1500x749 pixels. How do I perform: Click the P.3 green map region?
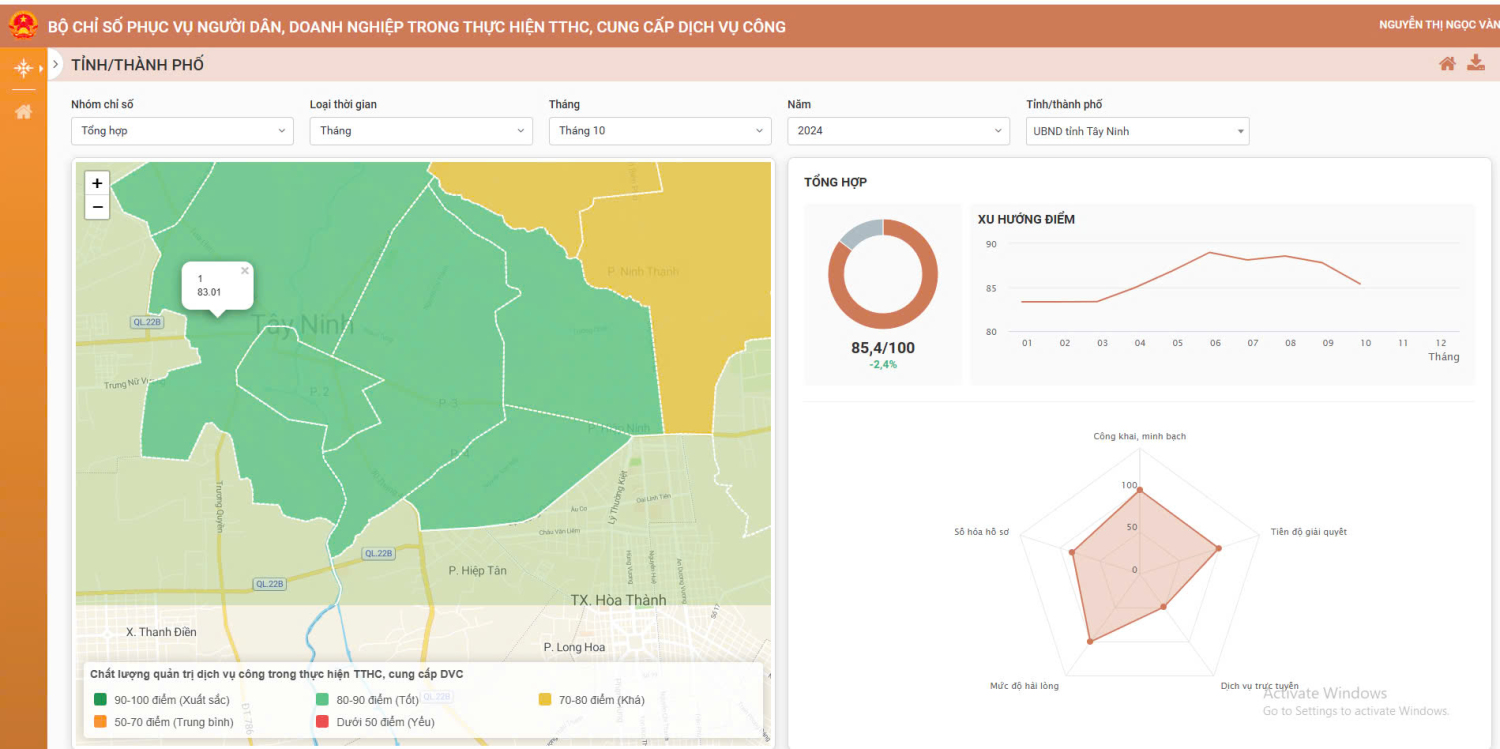click(448, 403)
